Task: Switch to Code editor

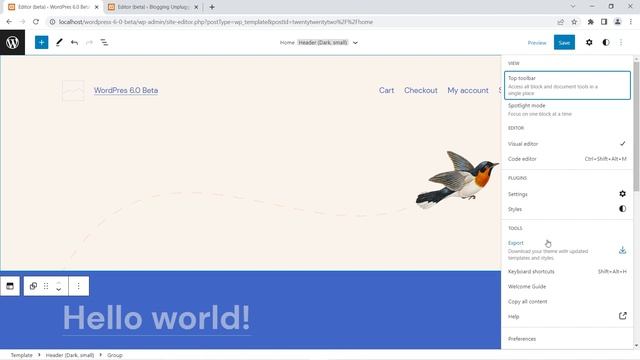Action: [x=567, y=159]
